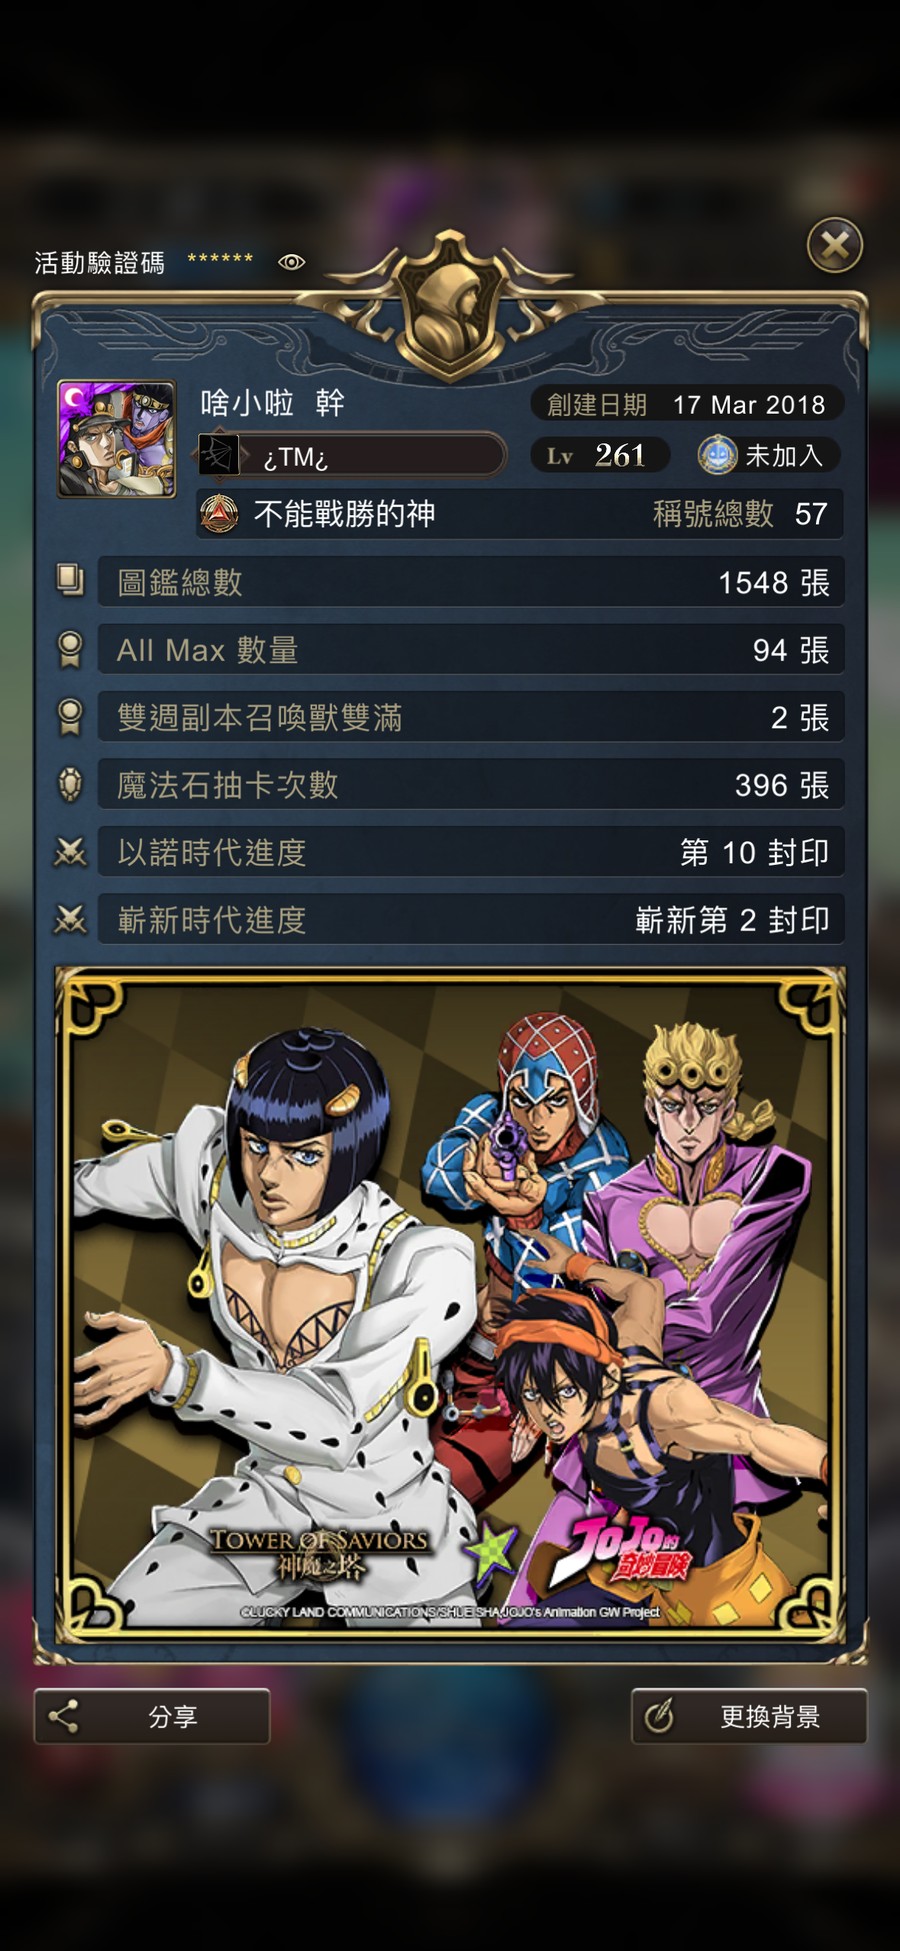This screenshot has width=900, height=1951.
Task: Tap the title badge icon beside 不能戰勝的神
Action: (x=219, y=514)
